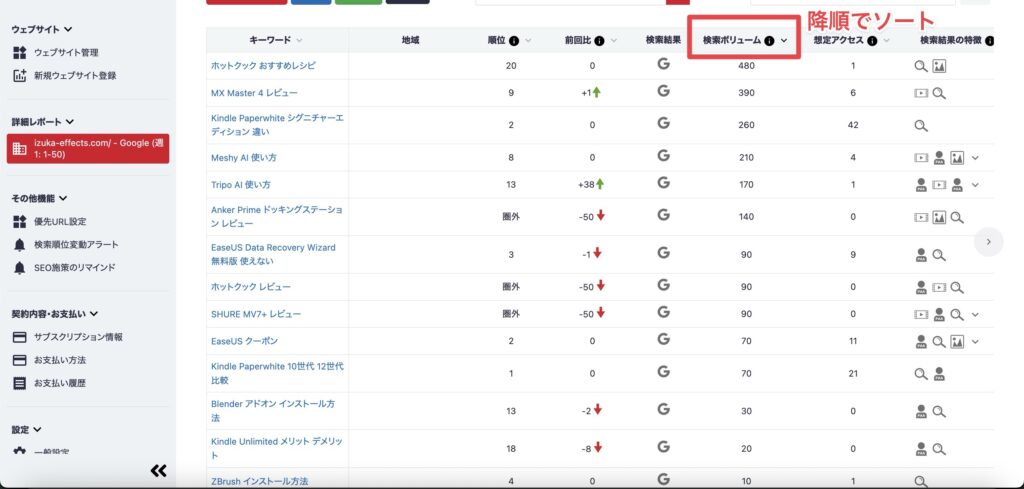This screenshot has width=1024, height=489.
Task: Click the 新規ウェブサイト登録 chart icon
Action: click(x=19, y=75)
